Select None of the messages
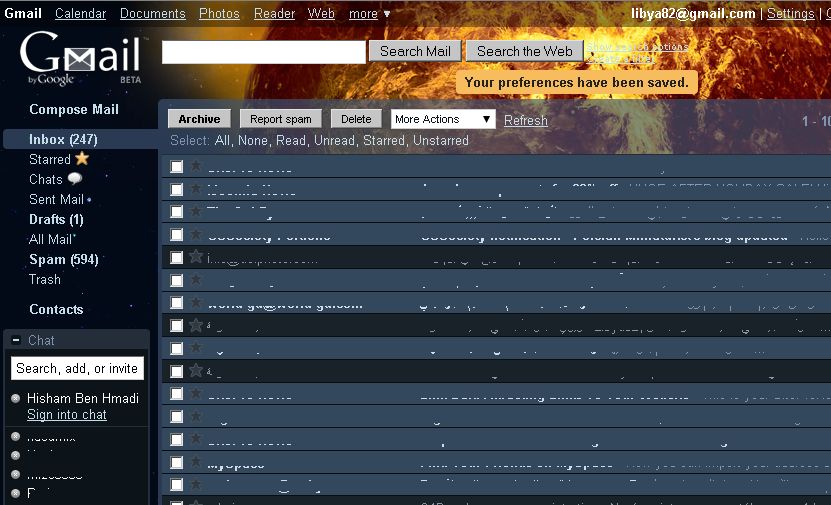The height and width of the screenshot is (505, 831). tap(254, 141)
